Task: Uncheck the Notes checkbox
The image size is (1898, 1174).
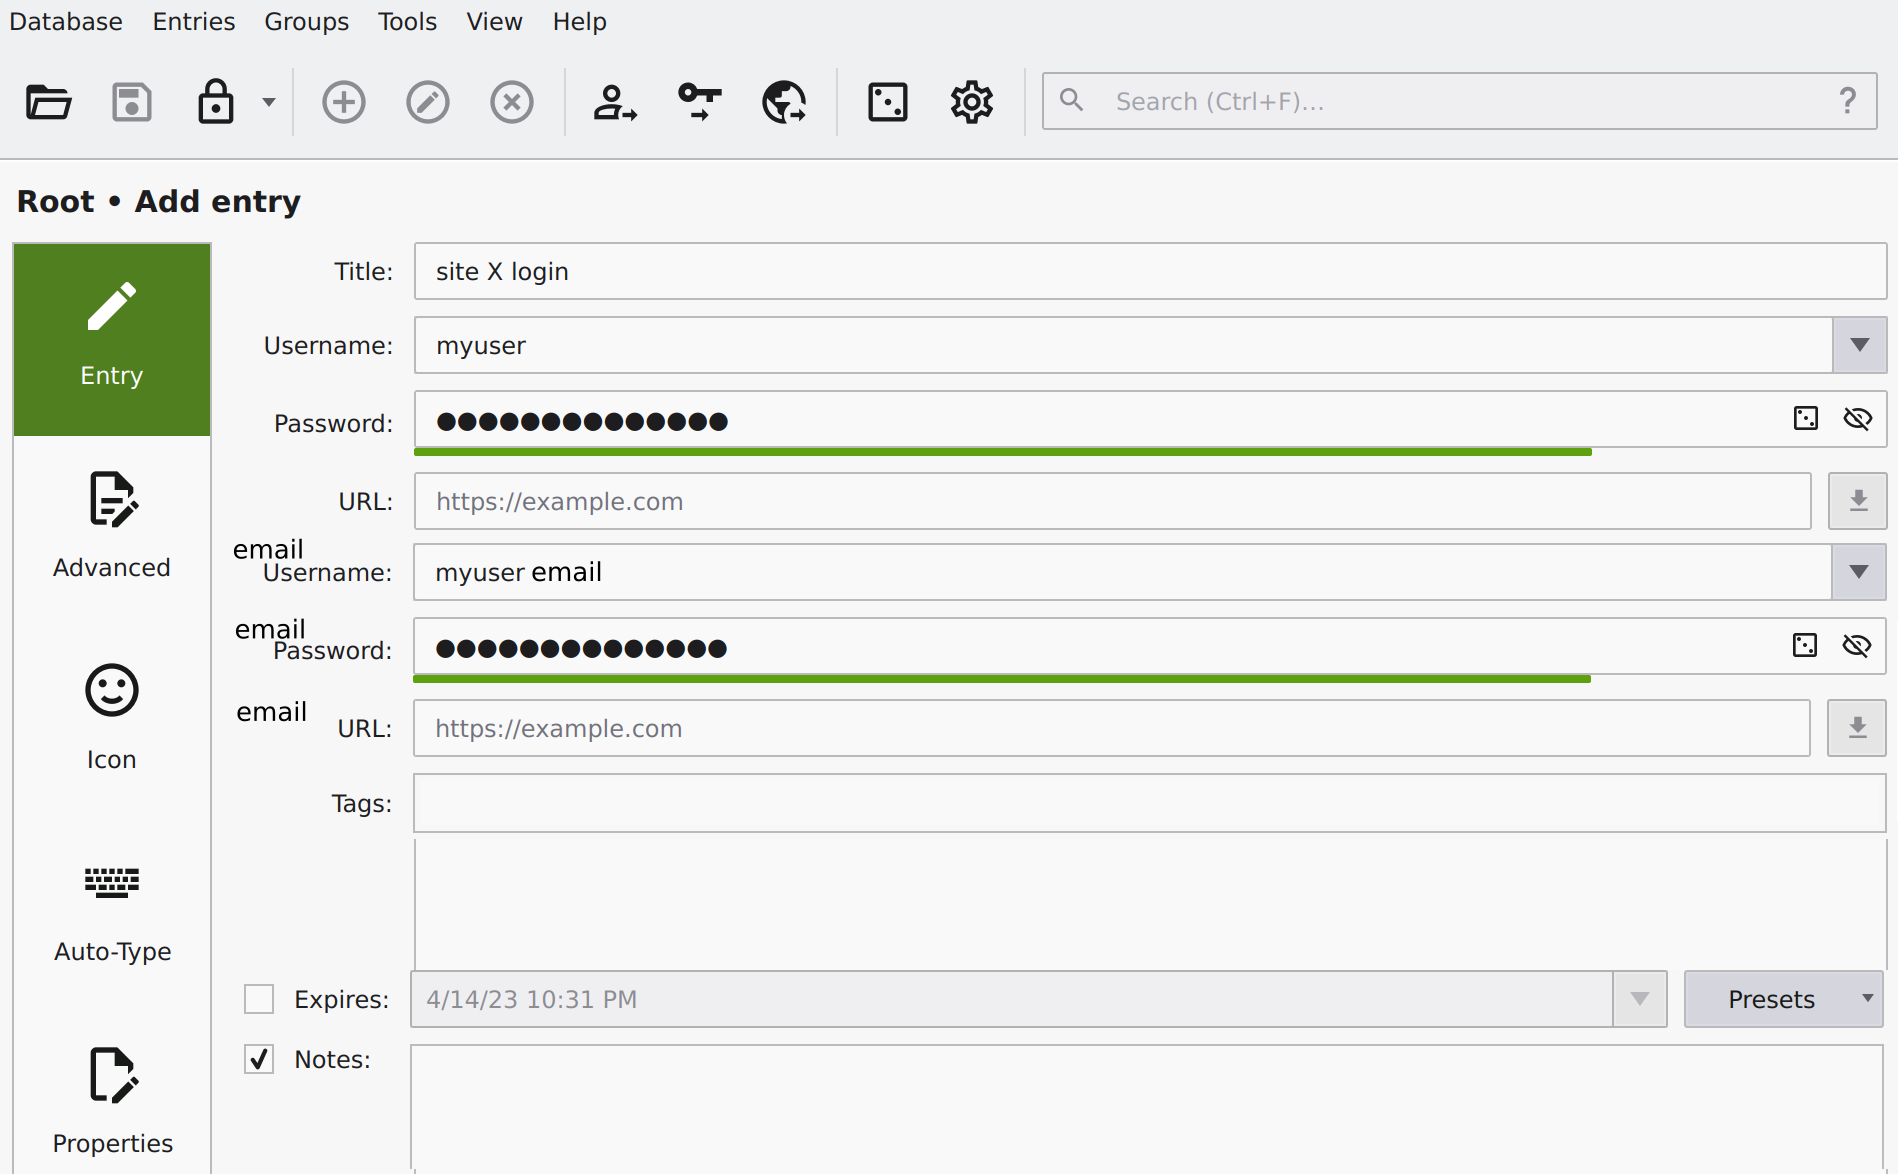Action: click(x=258, y=1058)
